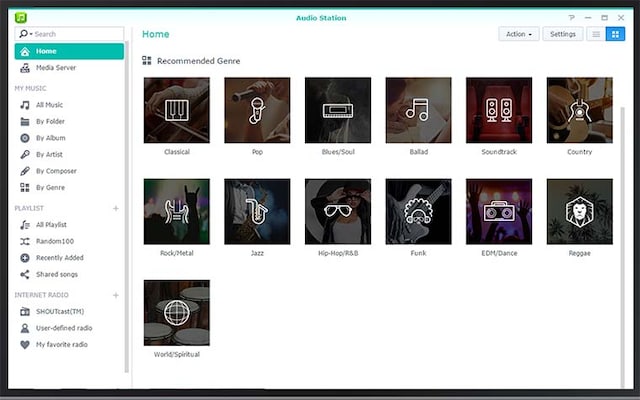Open the Classical genre tile
This screenshot has height=400, width=640.
coord(176,110)
